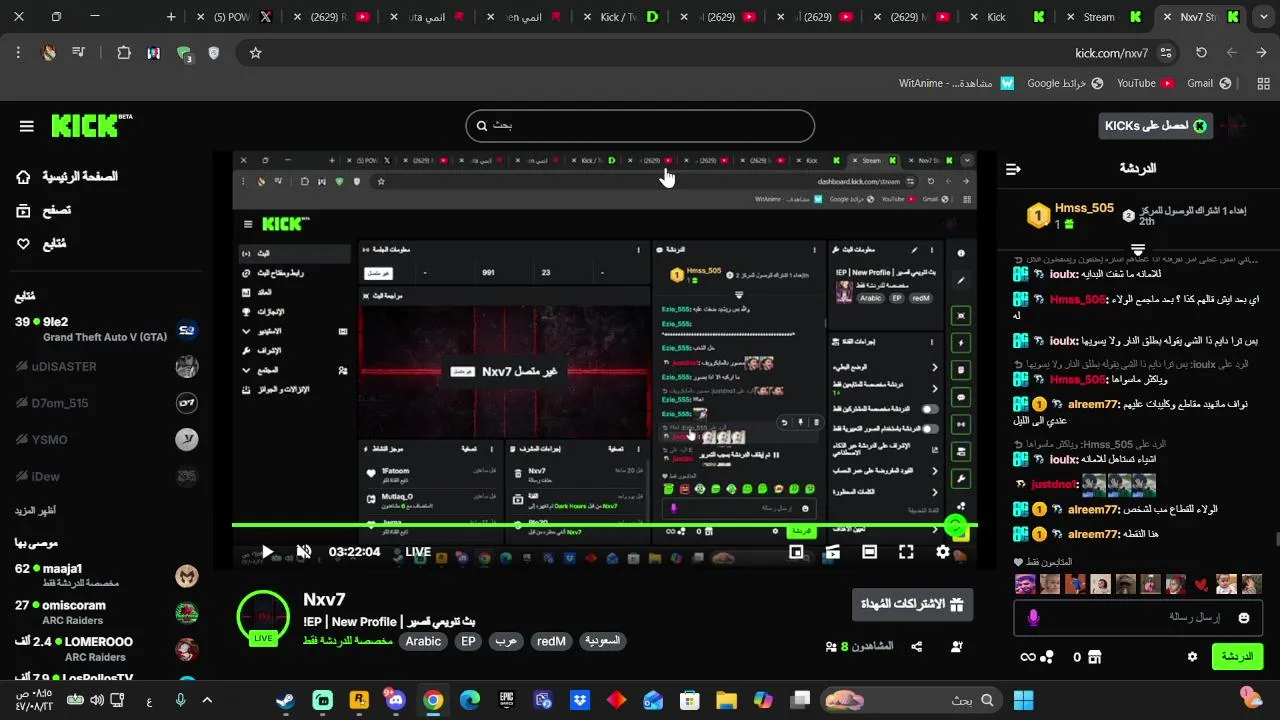Open the recommended maaja1 channel
1280x720 pixels.
point(106,576)
